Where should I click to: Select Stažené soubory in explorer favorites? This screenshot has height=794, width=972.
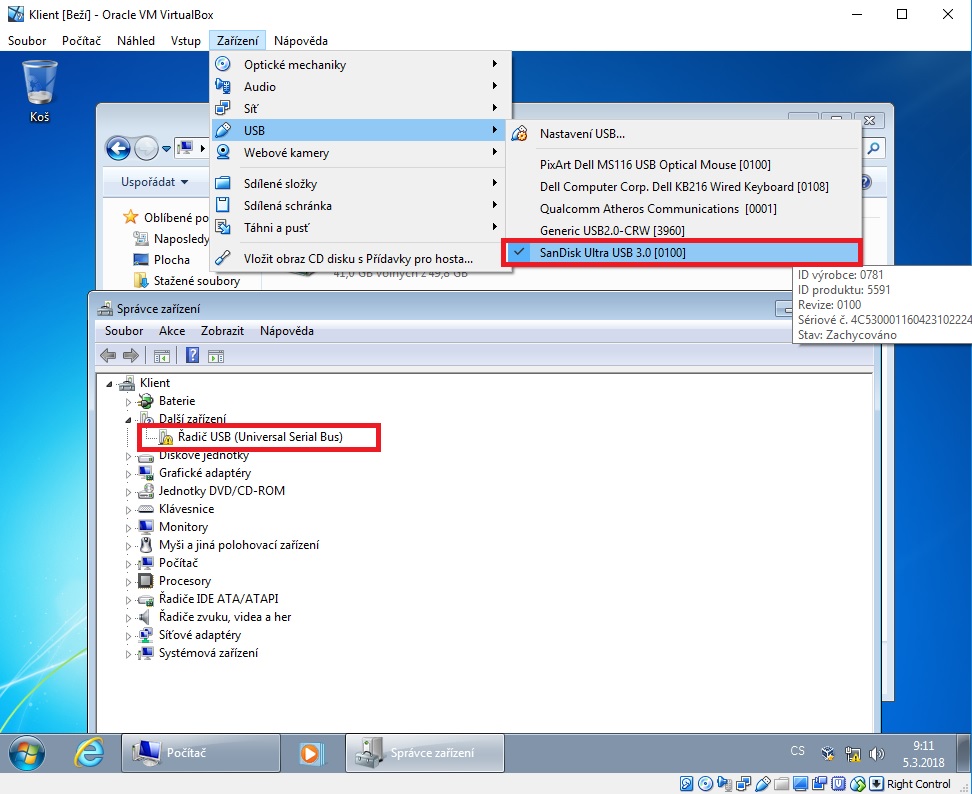point(187,281)
